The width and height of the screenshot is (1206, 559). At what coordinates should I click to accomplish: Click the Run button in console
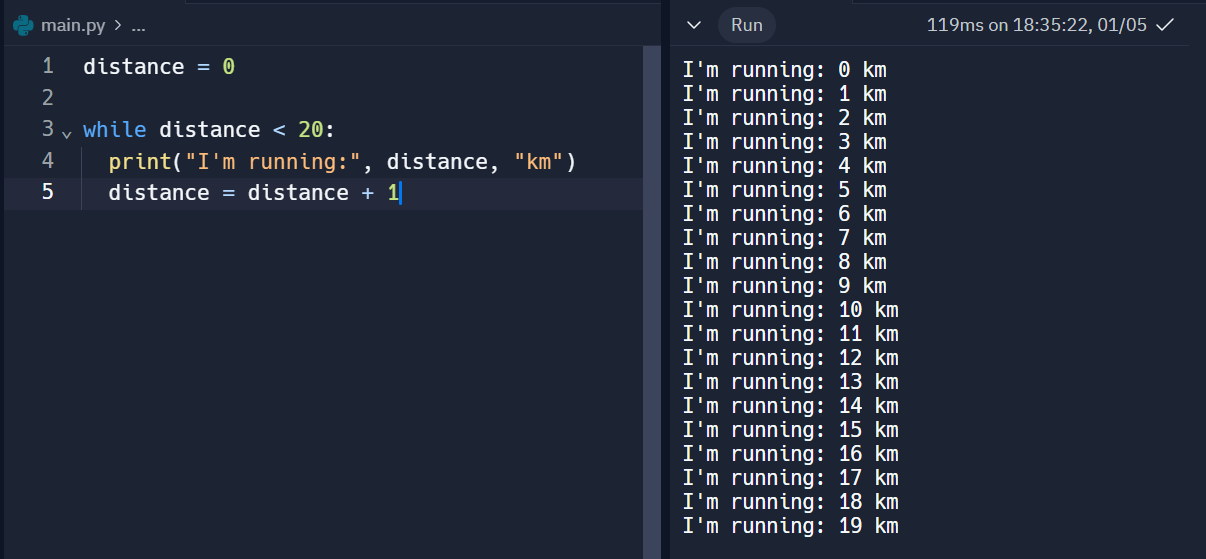[746, 25]
